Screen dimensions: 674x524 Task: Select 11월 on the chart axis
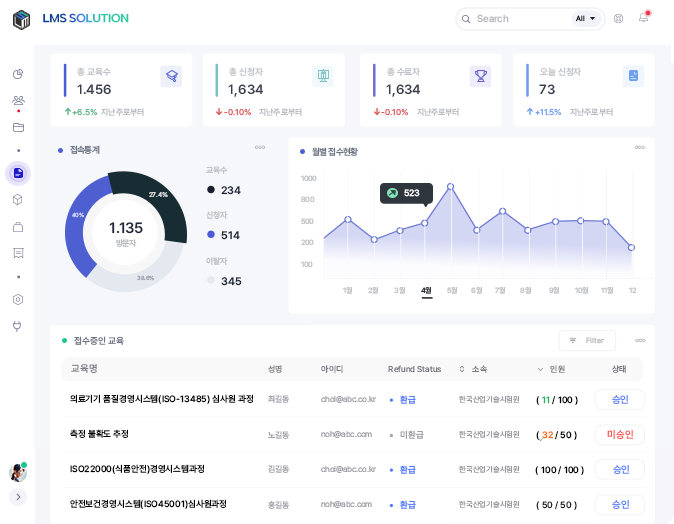pyautogui.click(x=607, y=291)
